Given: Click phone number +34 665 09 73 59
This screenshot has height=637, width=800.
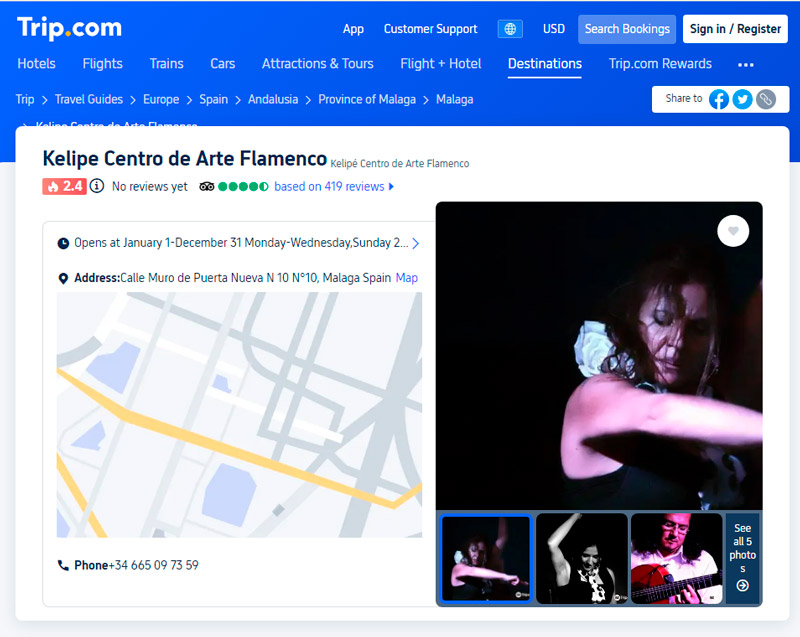Looking at the screenshot, I should click(154, 565).
